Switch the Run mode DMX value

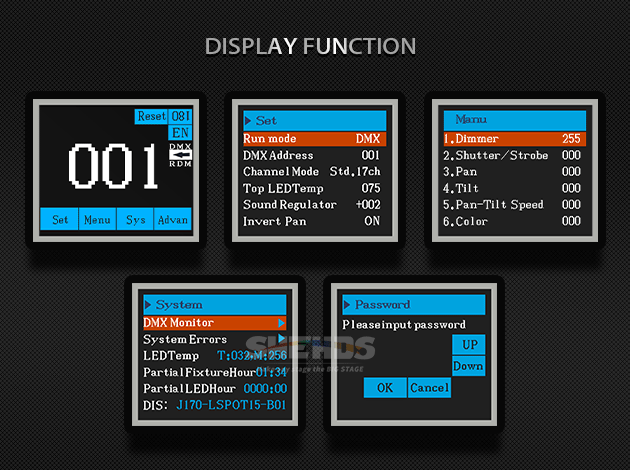(367, 139)
